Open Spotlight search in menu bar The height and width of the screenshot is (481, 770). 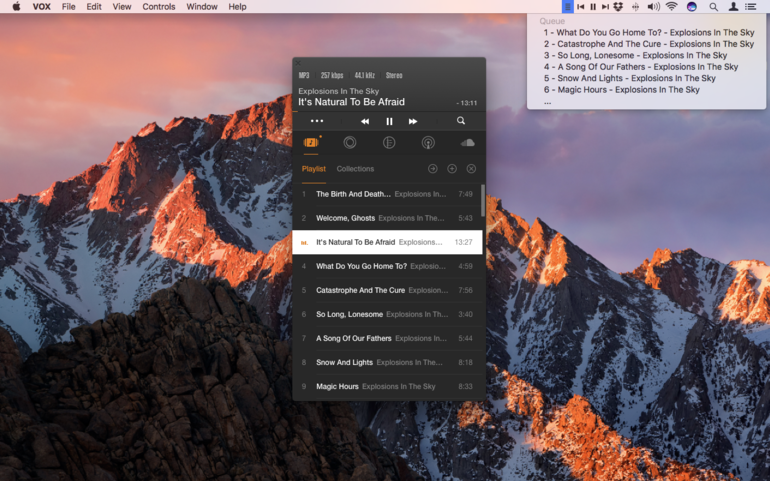714,6
